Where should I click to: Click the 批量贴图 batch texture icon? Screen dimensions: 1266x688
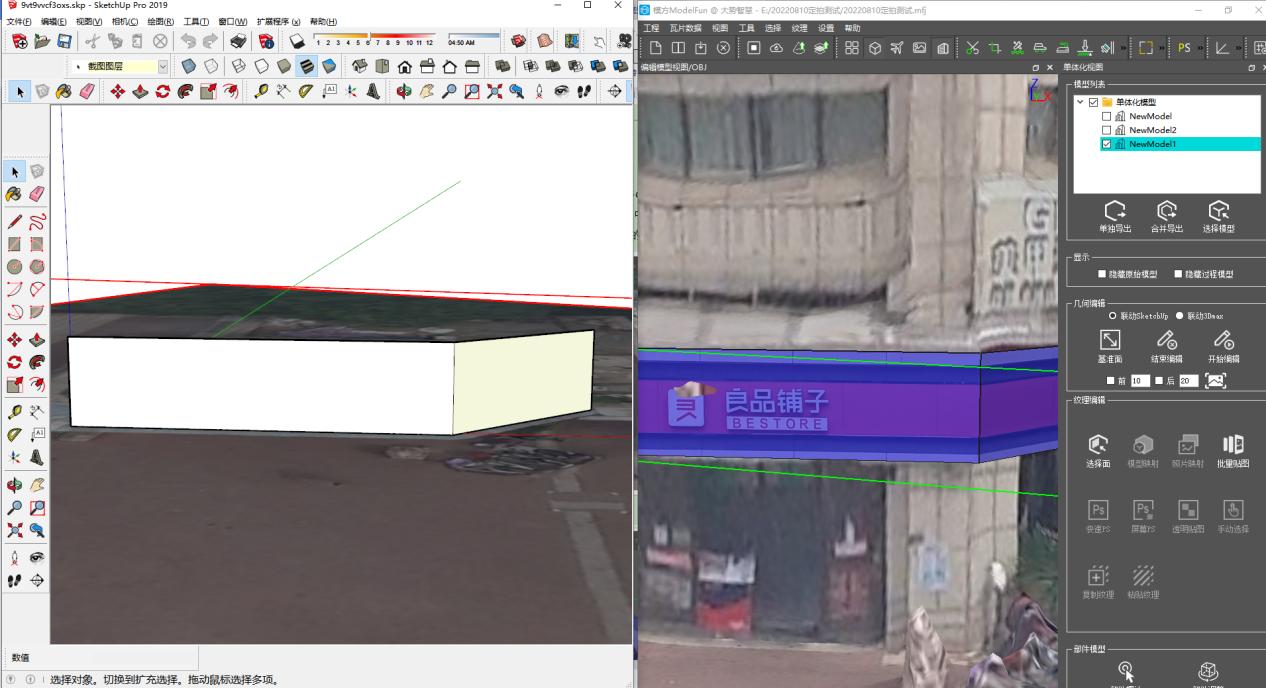[1233, 451]
